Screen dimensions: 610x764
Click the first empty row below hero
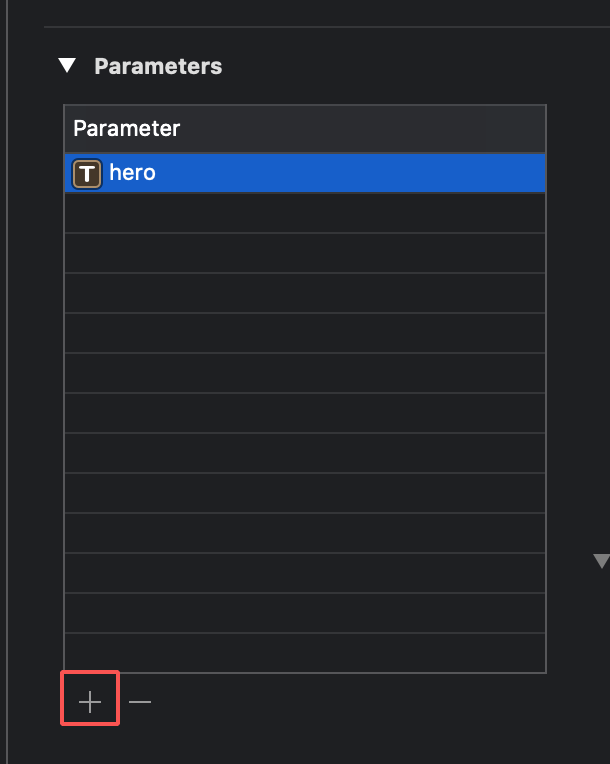305,213
